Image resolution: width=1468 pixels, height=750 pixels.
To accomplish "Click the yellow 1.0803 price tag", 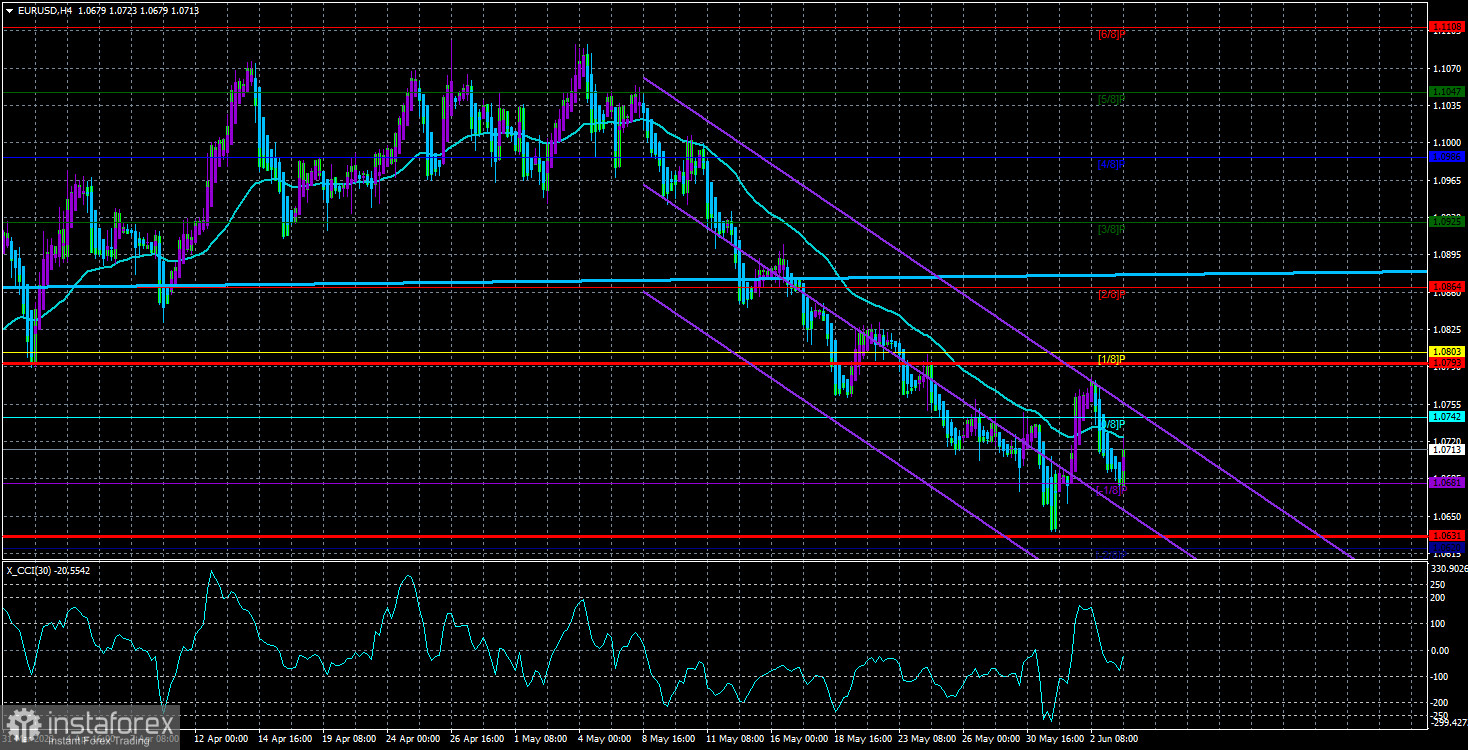I will pos(1447,352).
